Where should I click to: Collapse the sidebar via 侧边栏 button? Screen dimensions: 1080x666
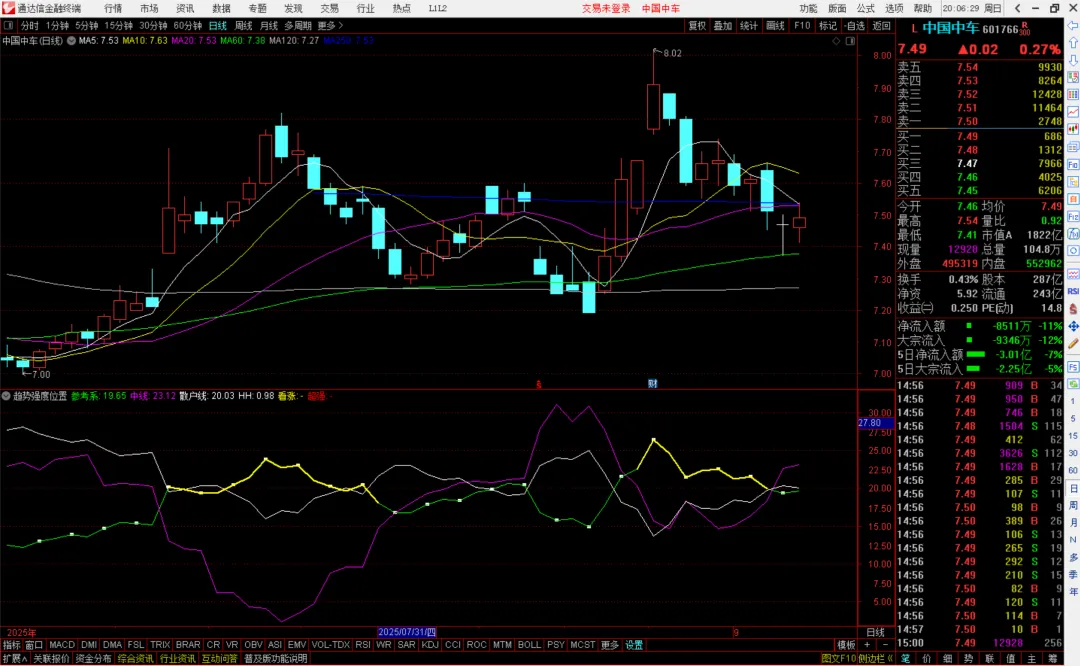point(876,658)
